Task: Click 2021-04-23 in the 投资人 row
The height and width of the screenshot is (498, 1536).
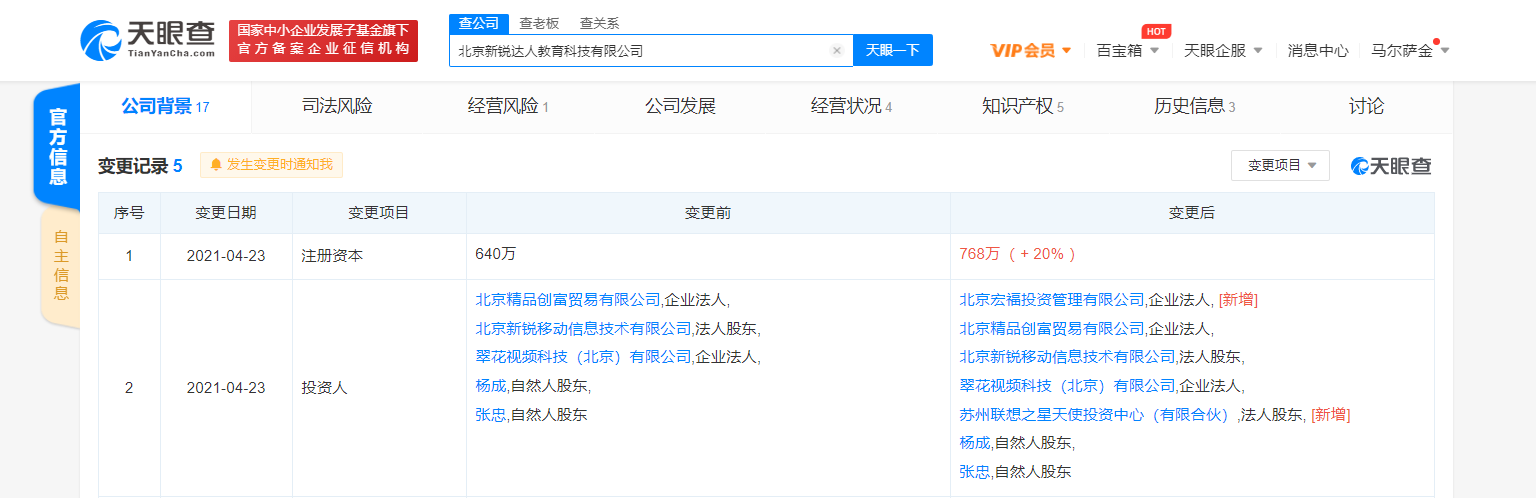Action: [x=226, y=388]
